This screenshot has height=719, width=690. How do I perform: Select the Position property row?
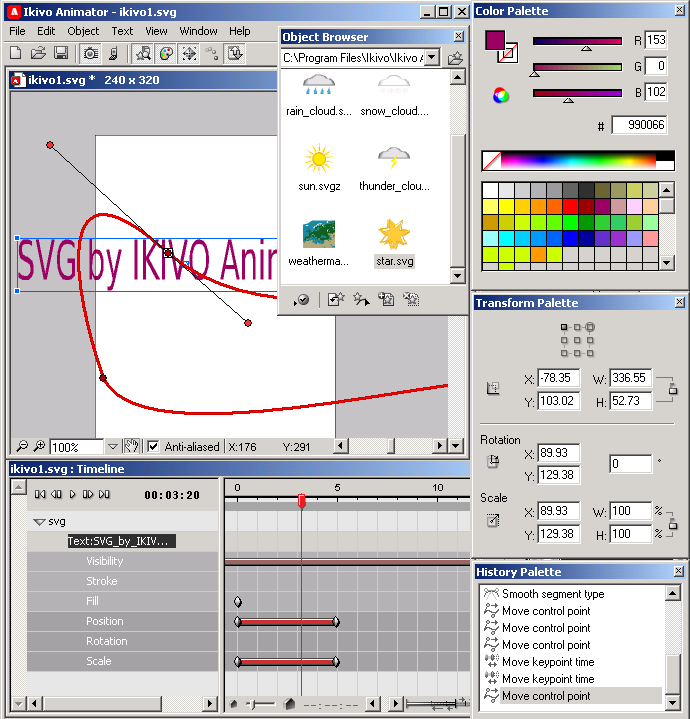122,621
